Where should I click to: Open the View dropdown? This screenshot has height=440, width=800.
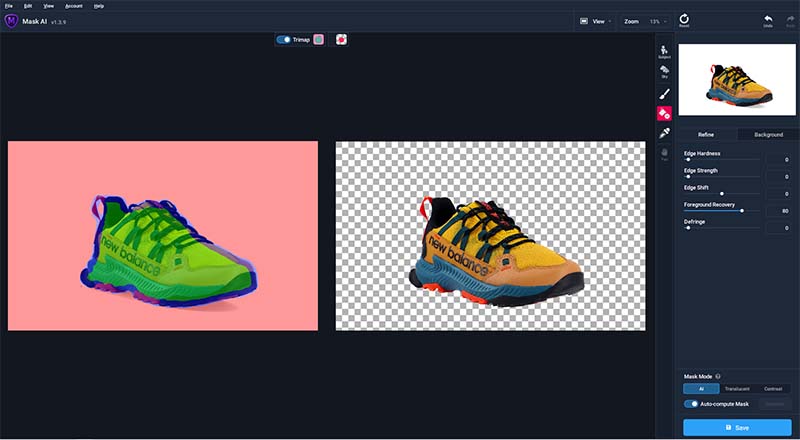click(595, 21)
